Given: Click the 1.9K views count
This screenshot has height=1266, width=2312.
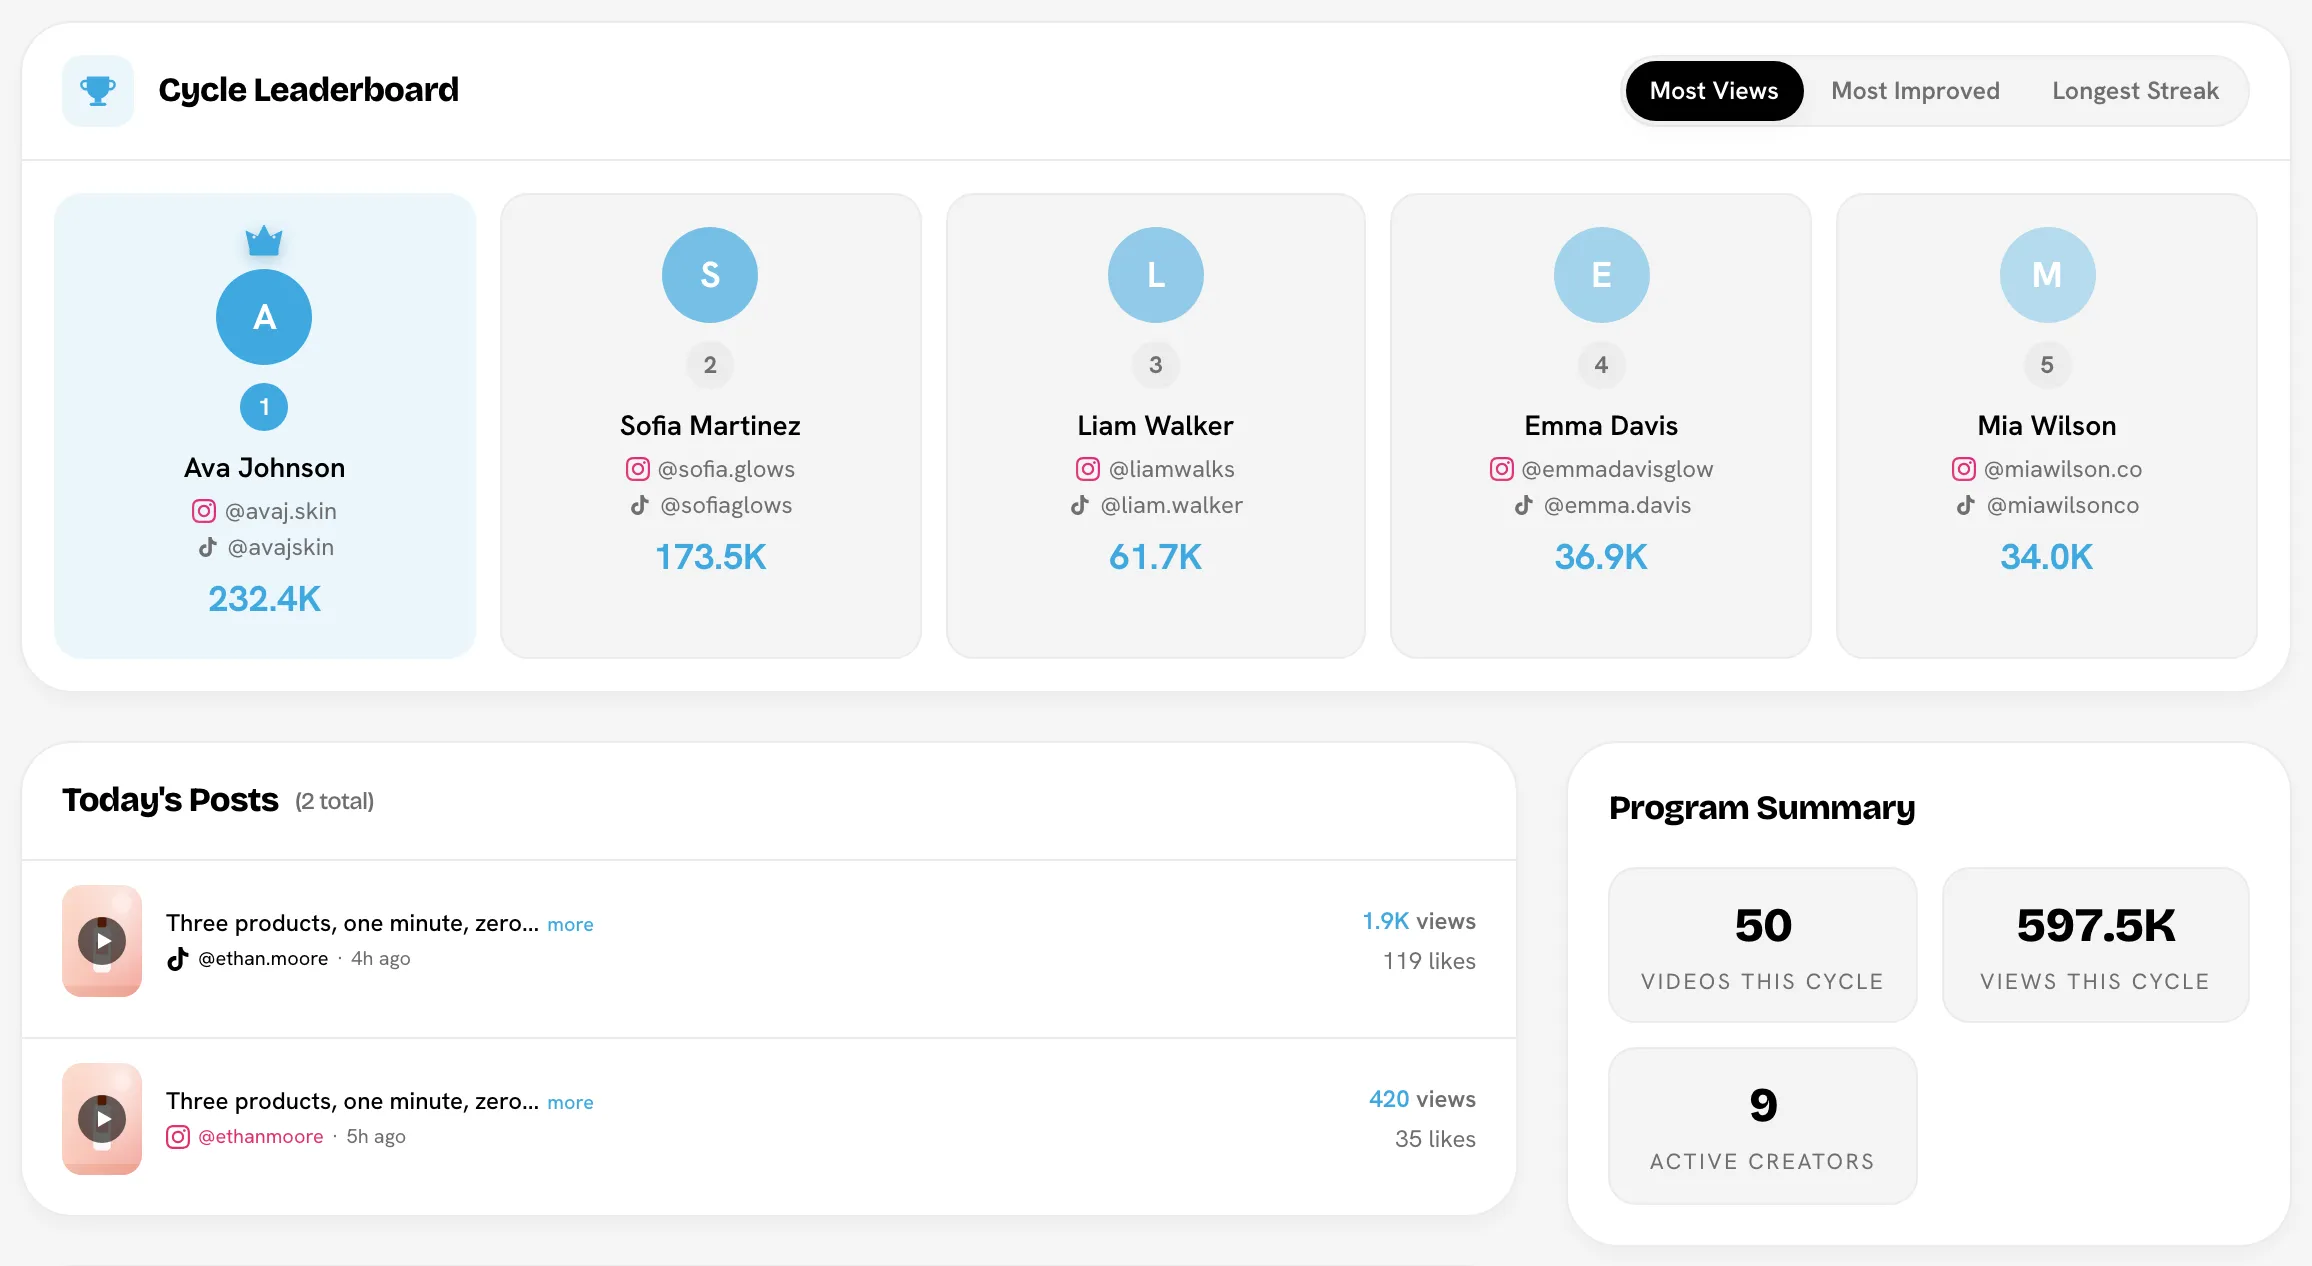Looking at the screenshot, I should pos(1419,921).
